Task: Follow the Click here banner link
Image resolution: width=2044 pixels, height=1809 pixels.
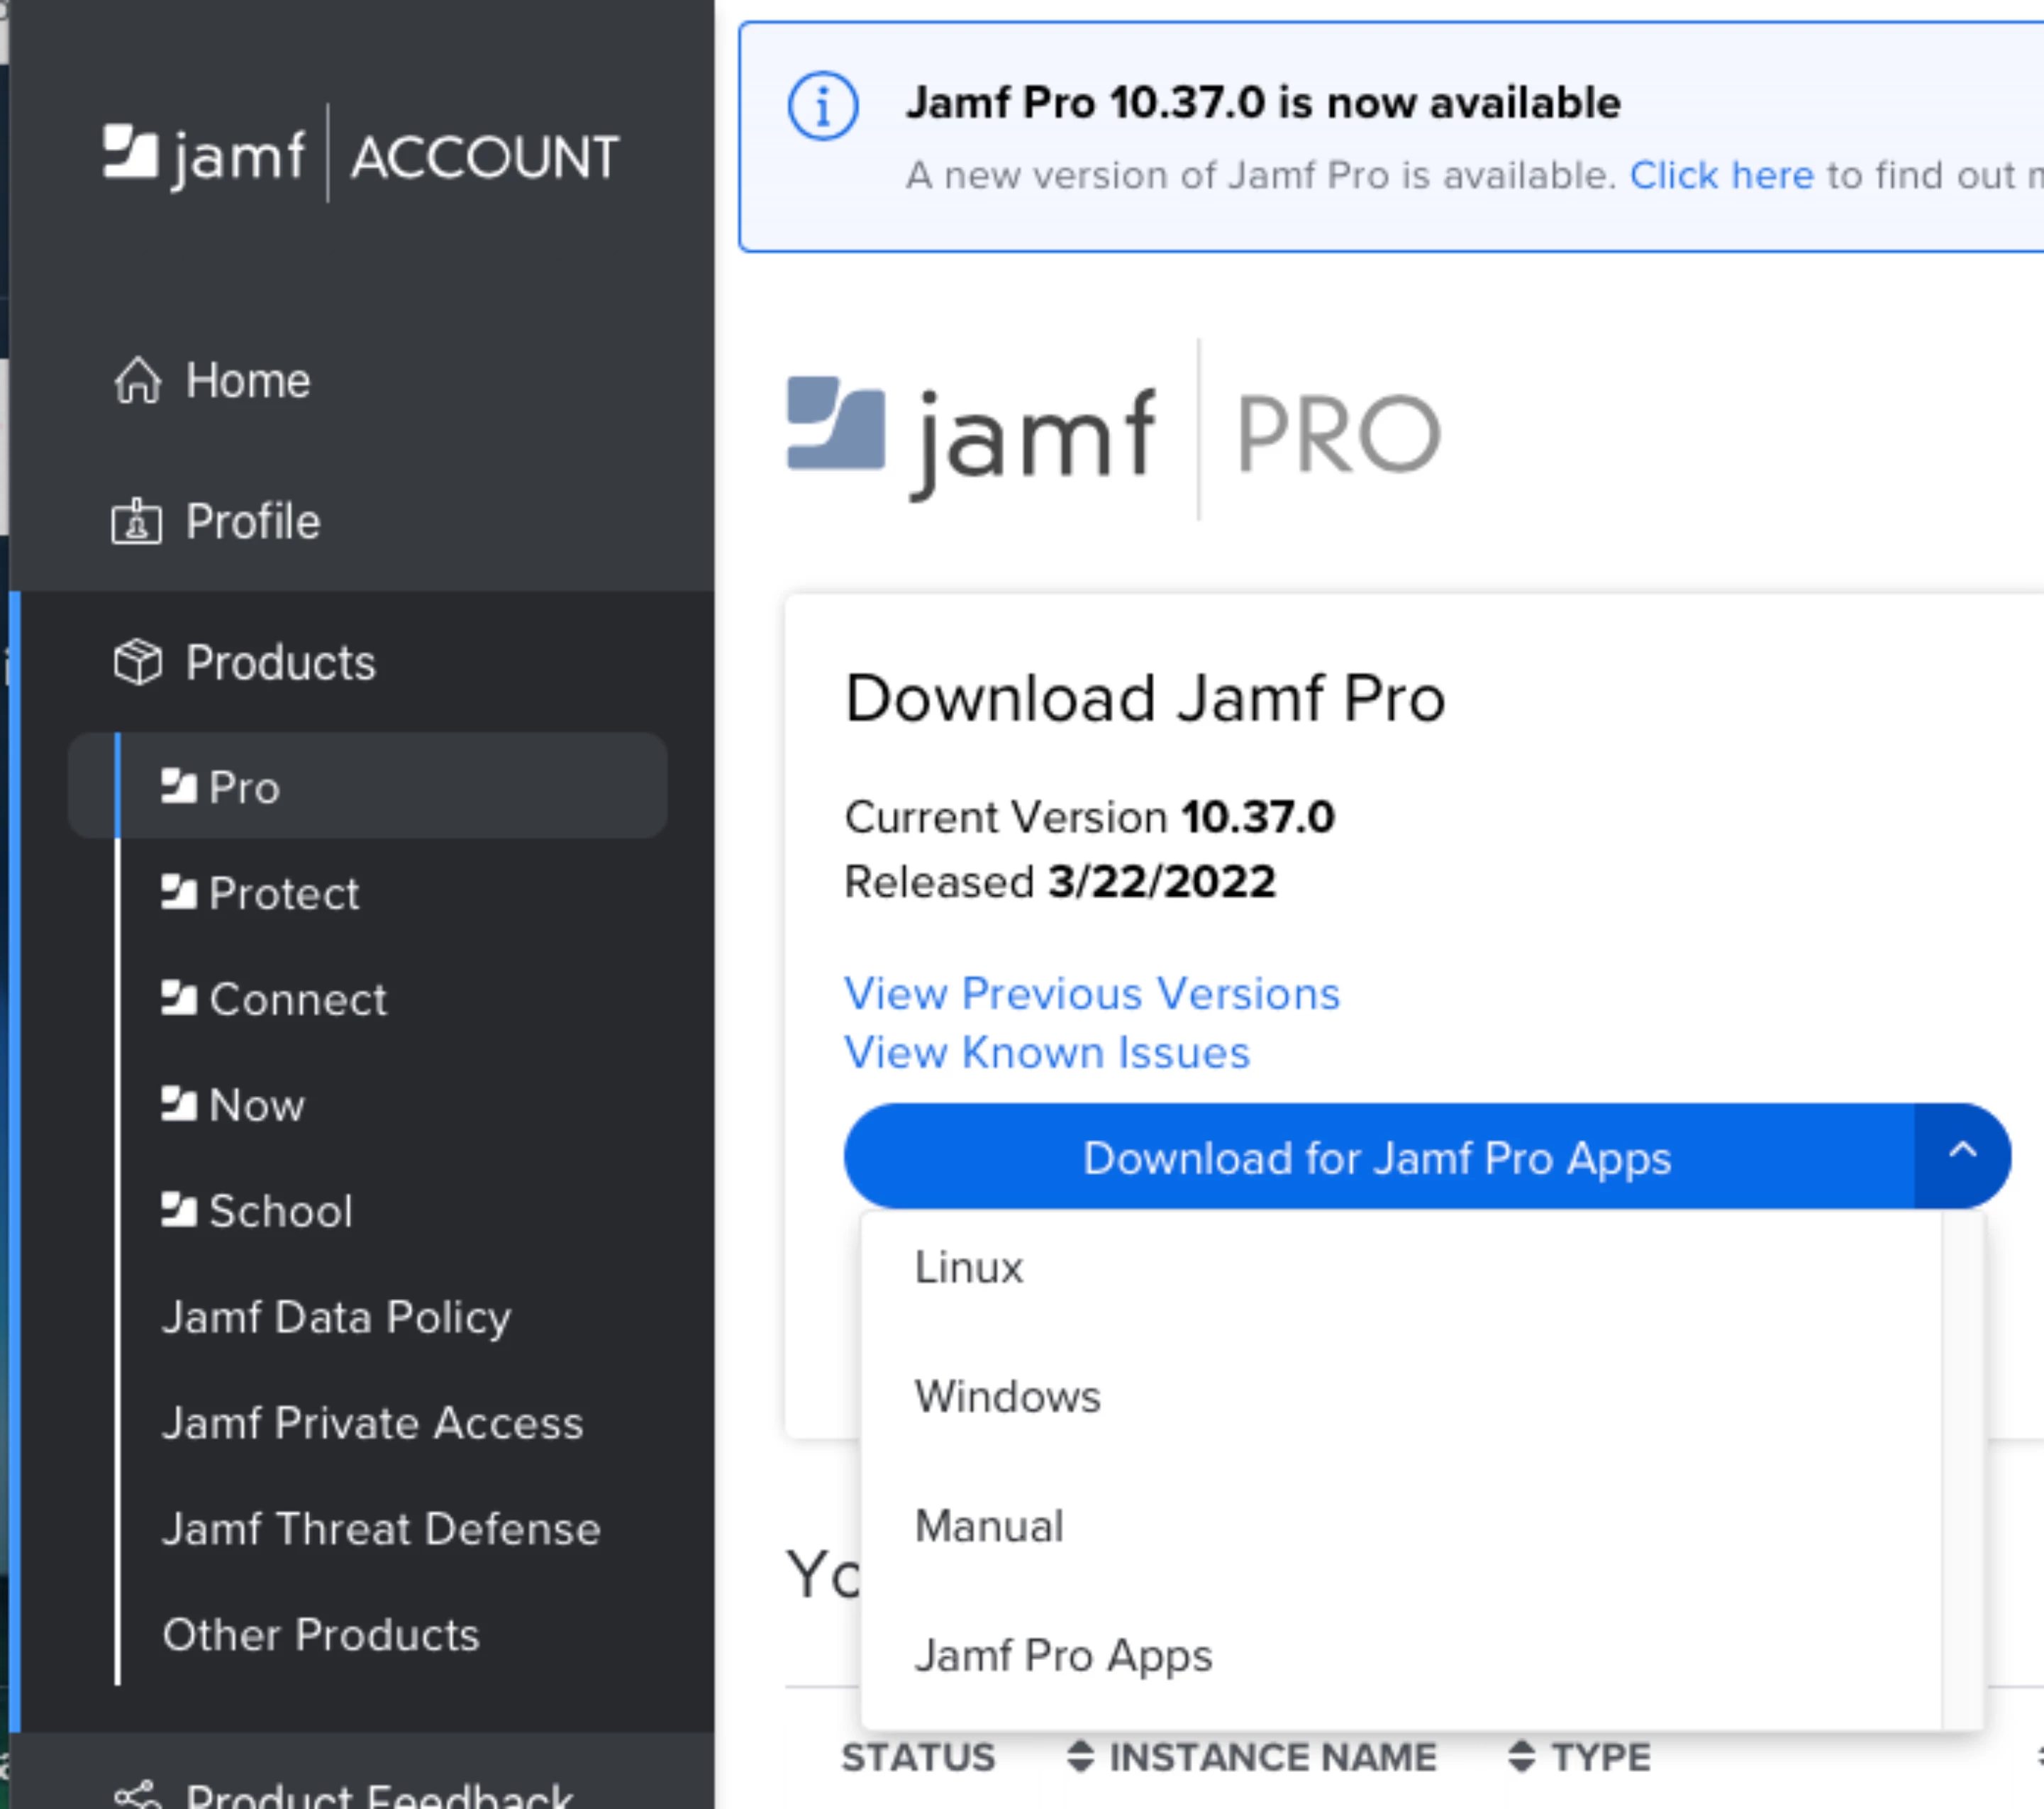Action: click(x=1721, y=175)
